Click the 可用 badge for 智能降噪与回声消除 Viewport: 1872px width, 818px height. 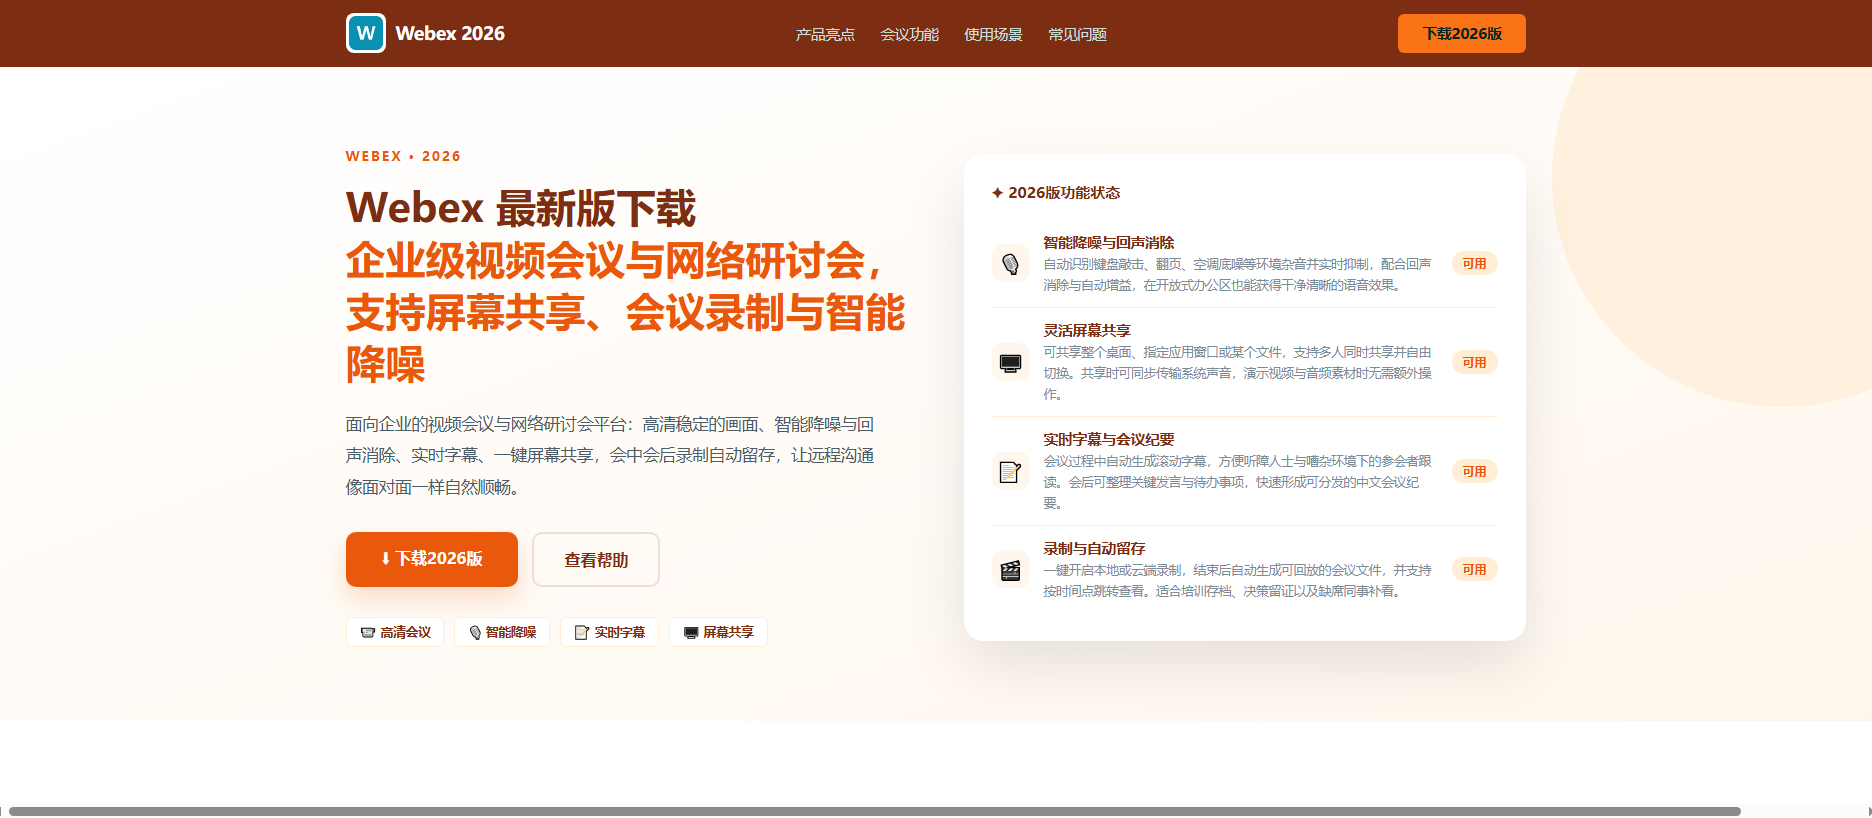pos(1474,264)
